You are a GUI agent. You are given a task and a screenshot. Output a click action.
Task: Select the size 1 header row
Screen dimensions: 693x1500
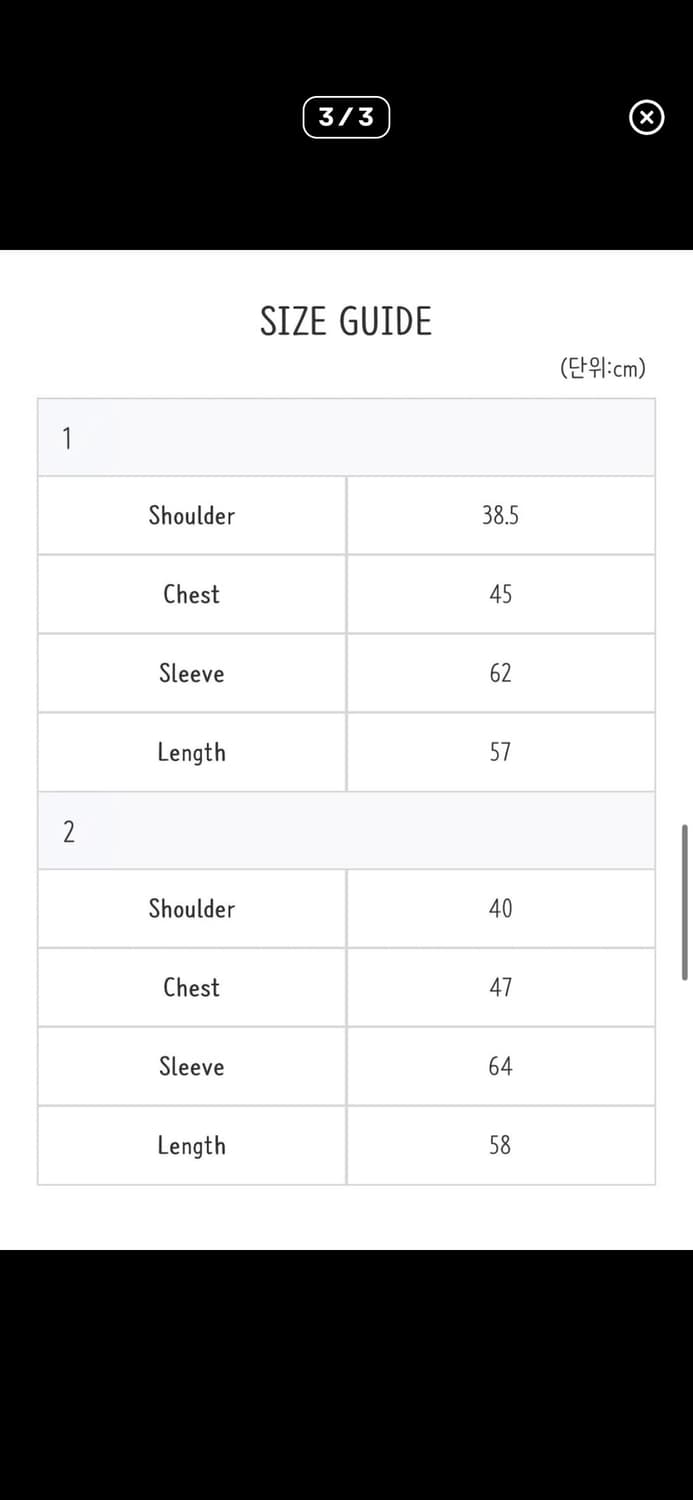coord(346,438)
